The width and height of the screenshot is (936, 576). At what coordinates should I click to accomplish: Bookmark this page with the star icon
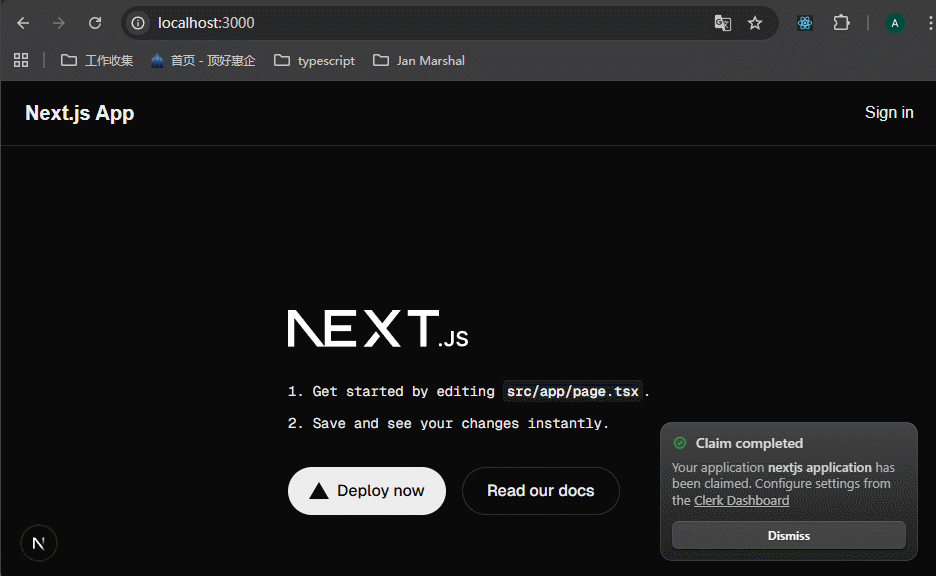coord(755,23)
